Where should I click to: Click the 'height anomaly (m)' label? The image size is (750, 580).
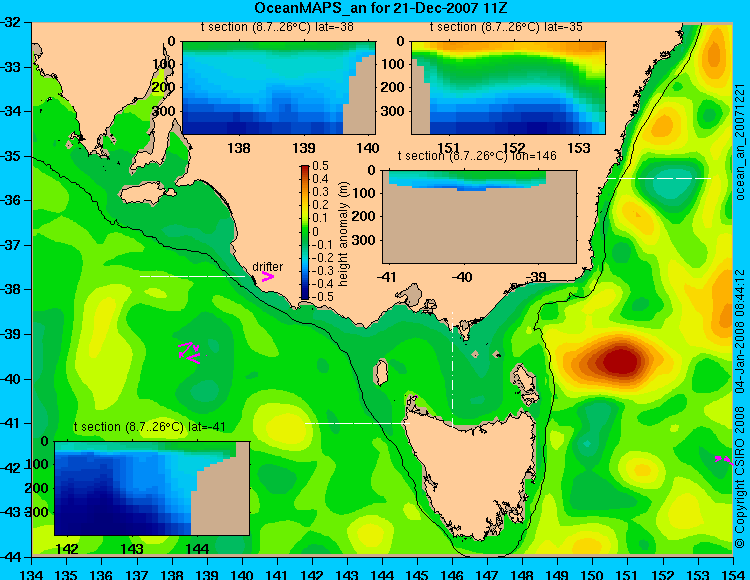click(x=343, y=234)
